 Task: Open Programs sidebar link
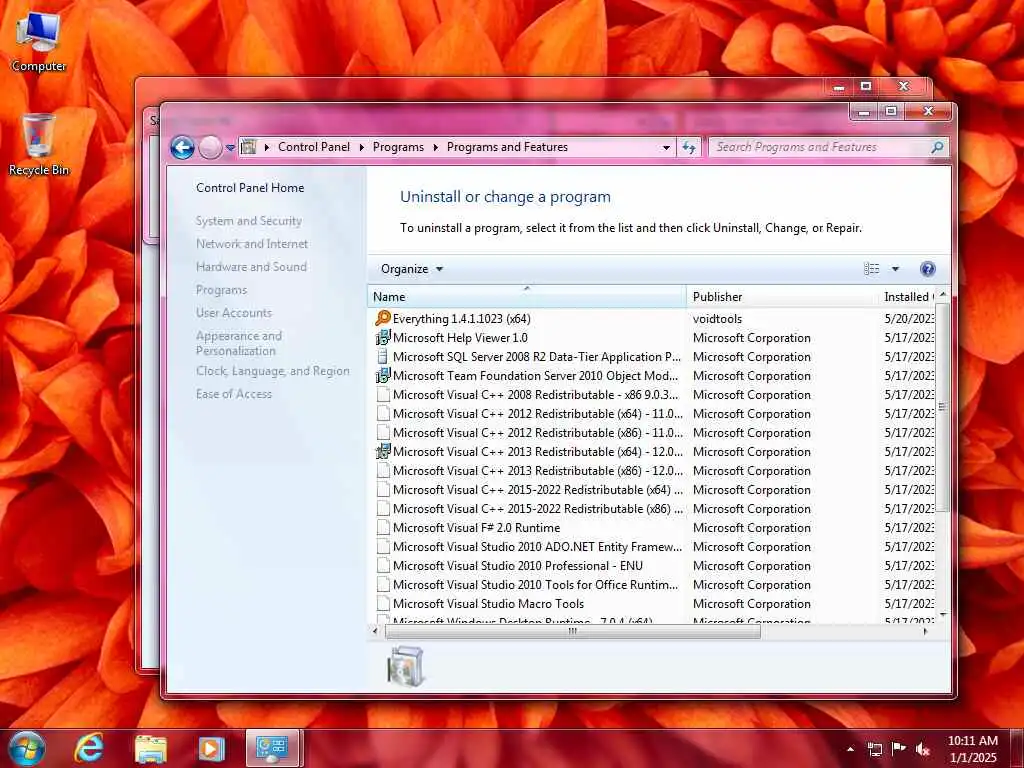(221, 290)
